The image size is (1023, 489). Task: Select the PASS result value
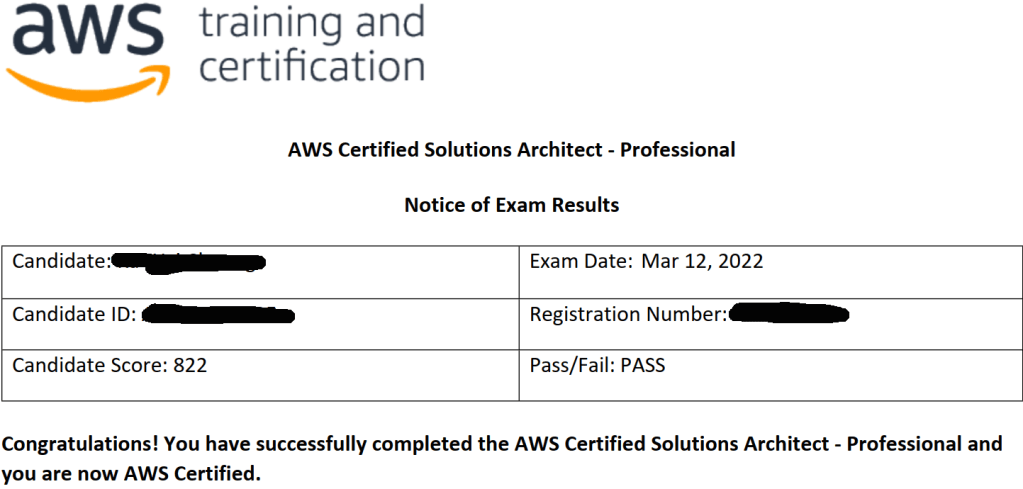[x=643, y=365]
